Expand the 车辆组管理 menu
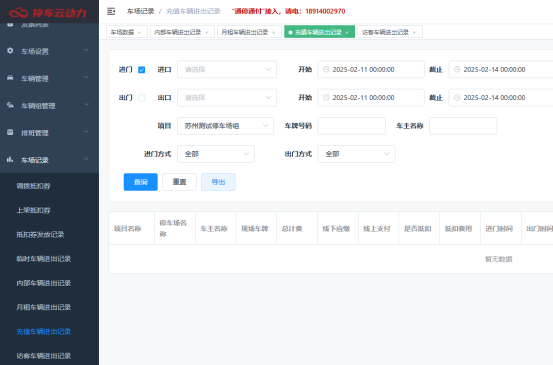 [49, 105]
